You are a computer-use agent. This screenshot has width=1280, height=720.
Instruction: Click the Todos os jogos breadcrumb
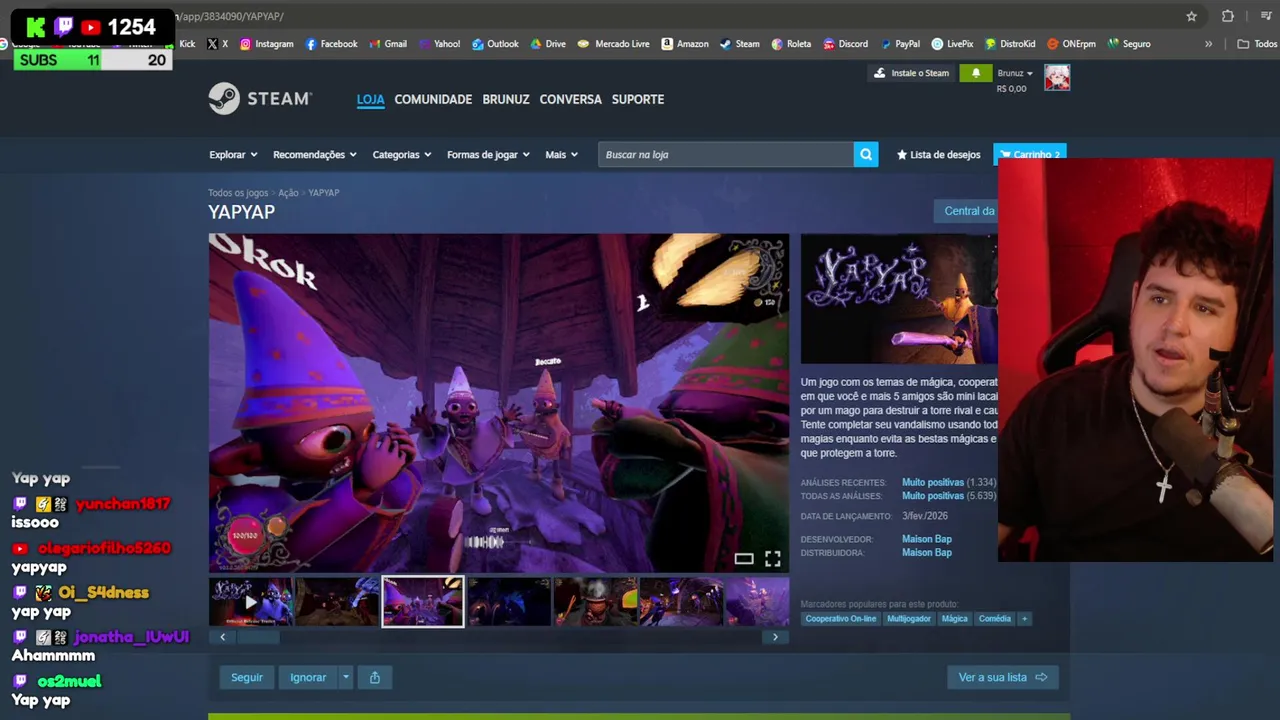(238, 192)
